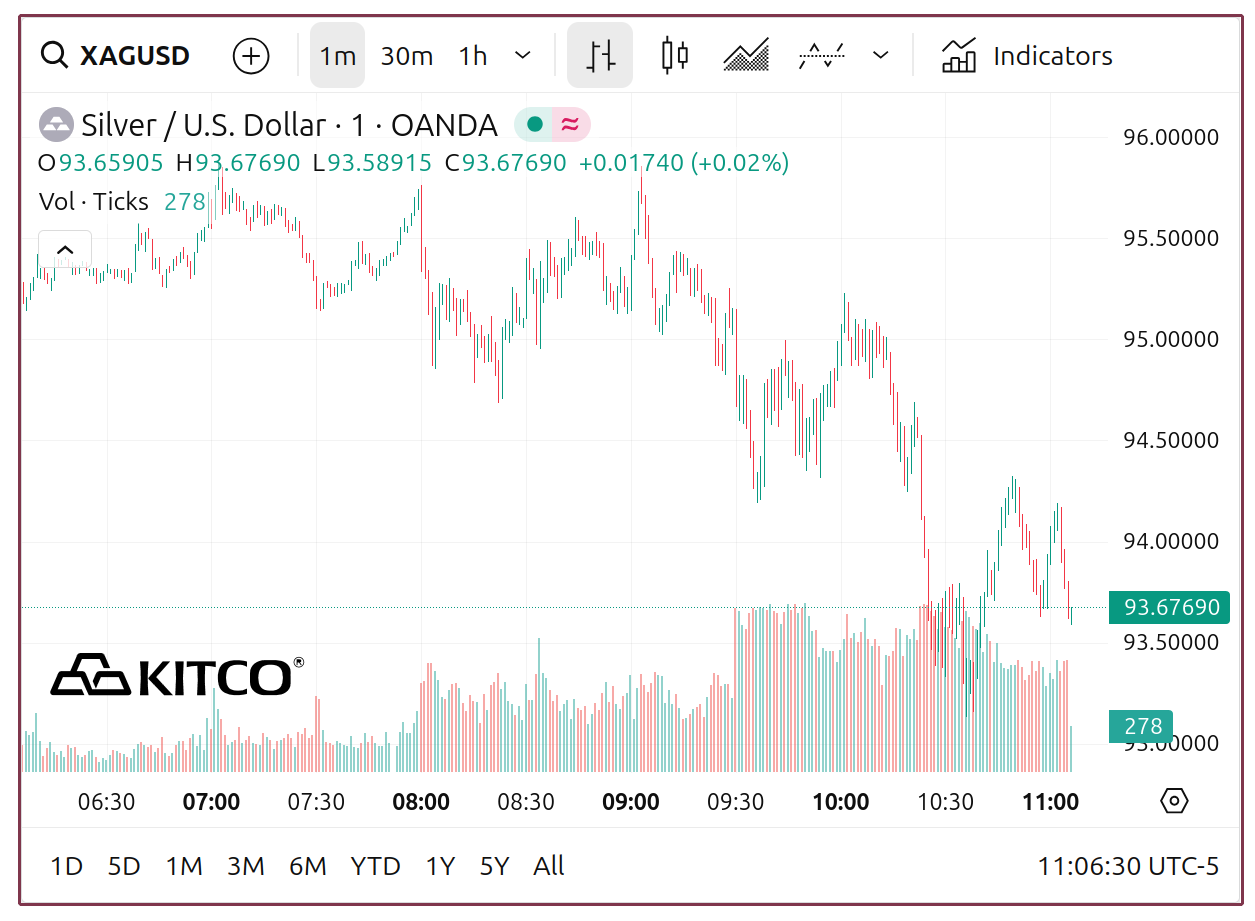The image size is (1255, 921).
Task: Select the 1D date range
Action: pyautogui.click(x=67, y=866)
